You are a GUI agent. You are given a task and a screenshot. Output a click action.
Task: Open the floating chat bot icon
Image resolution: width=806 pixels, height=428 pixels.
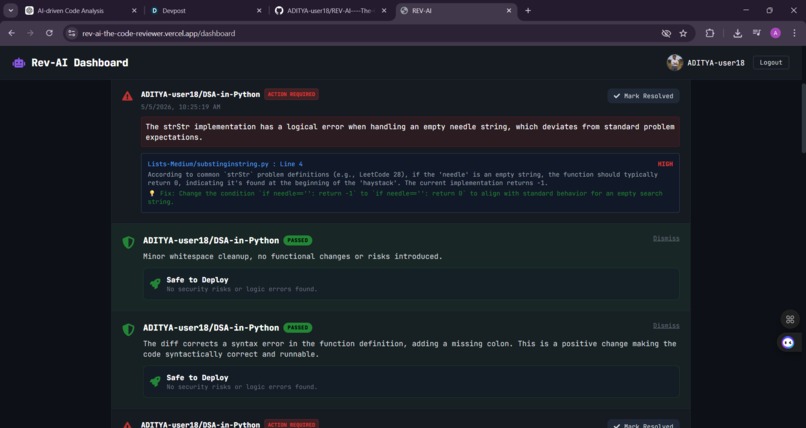788,342
